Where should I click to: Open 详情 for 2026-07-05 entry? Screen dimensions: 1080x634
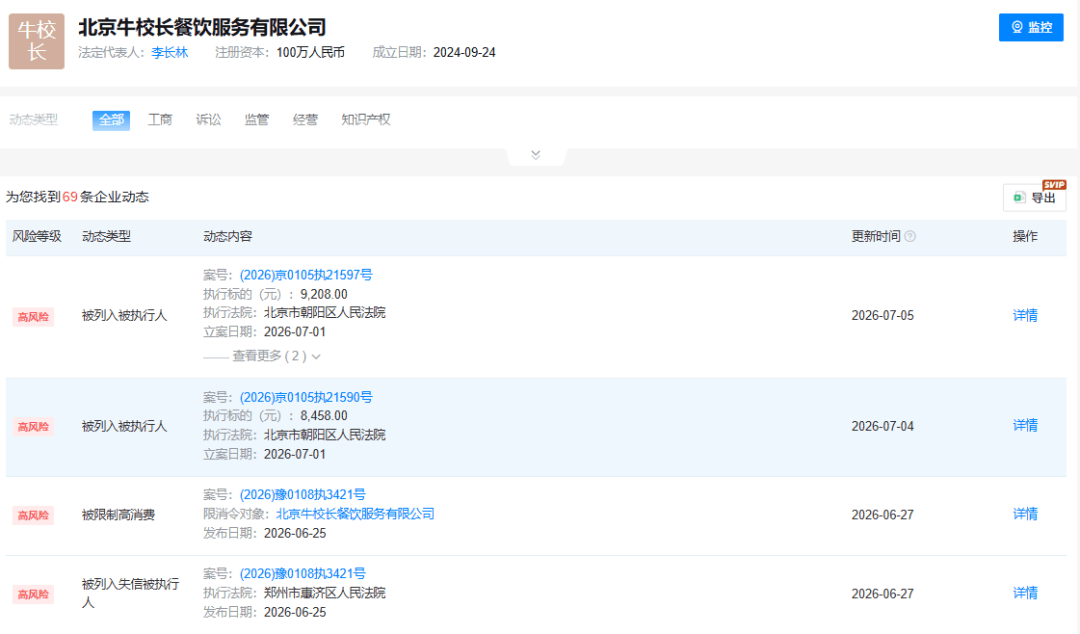tap(1025, 316)
